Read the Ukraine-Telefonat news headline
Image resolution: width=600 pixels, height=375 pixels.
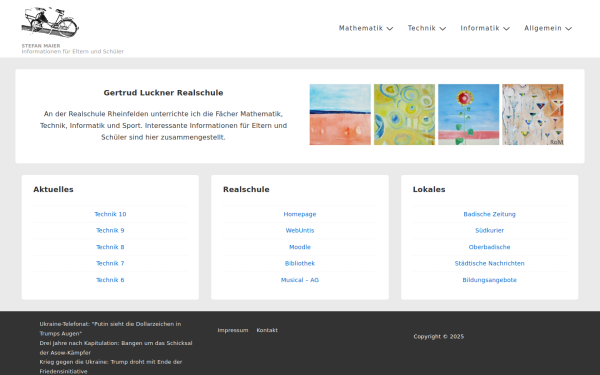tap(110, 329)
